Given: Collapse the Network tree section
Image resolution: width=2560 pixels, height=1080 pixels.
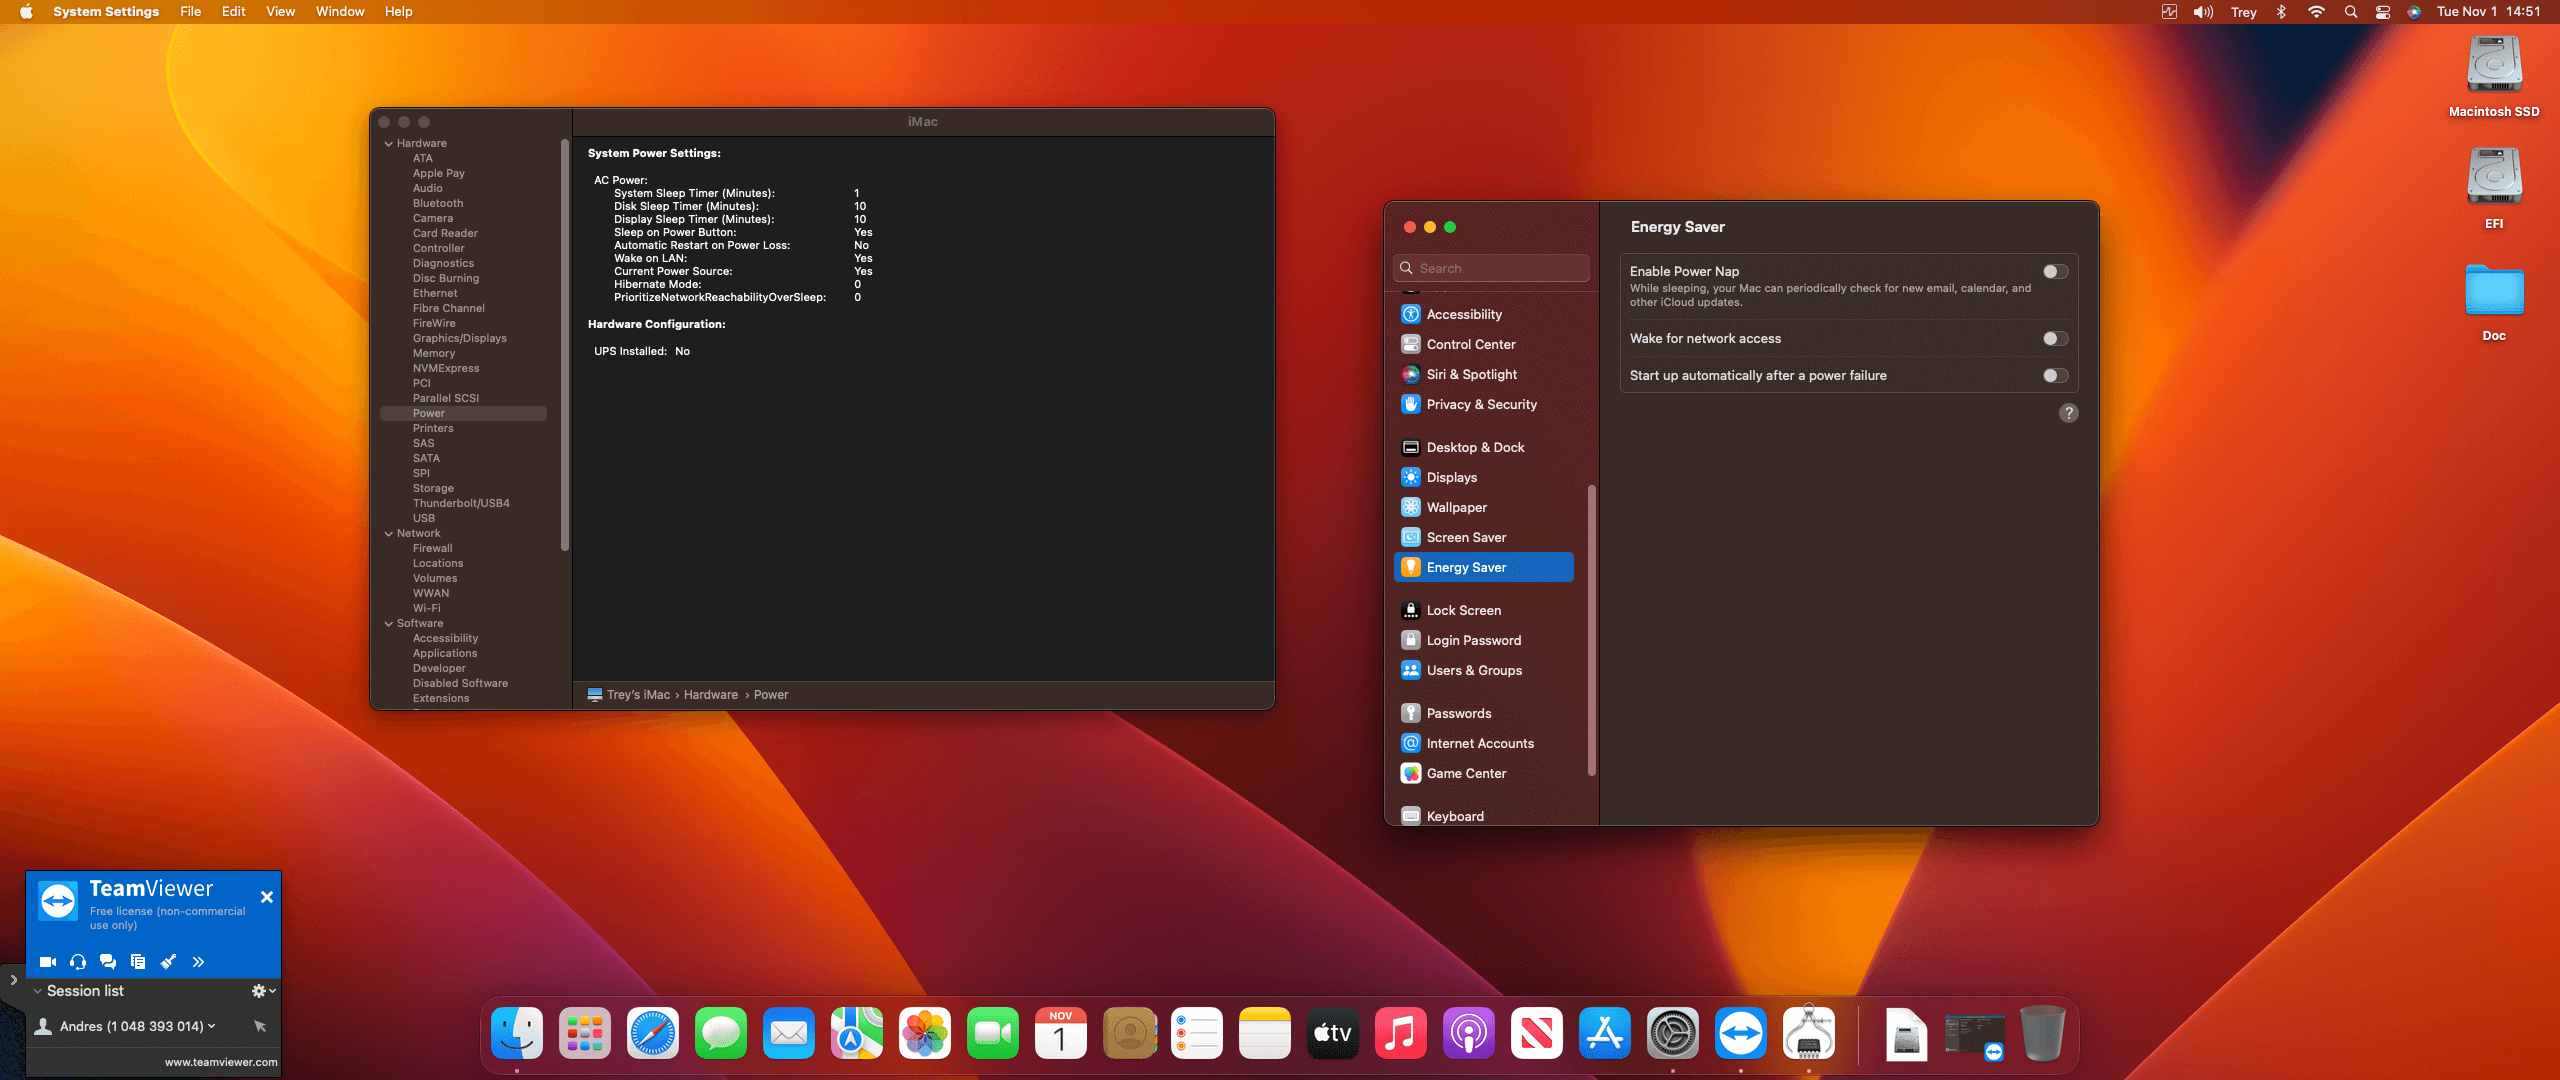Looking at the screenshot, I should click(x=389, y=534).
